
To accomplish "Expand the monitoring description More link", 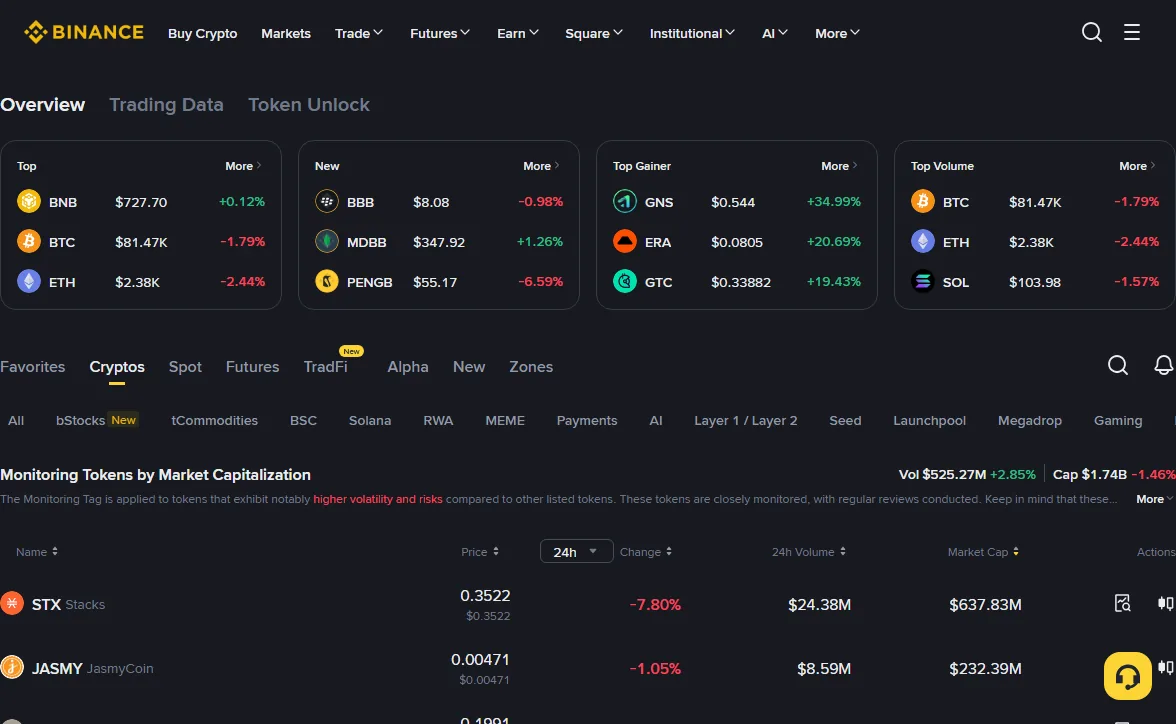I will [x=1154, y=499].
